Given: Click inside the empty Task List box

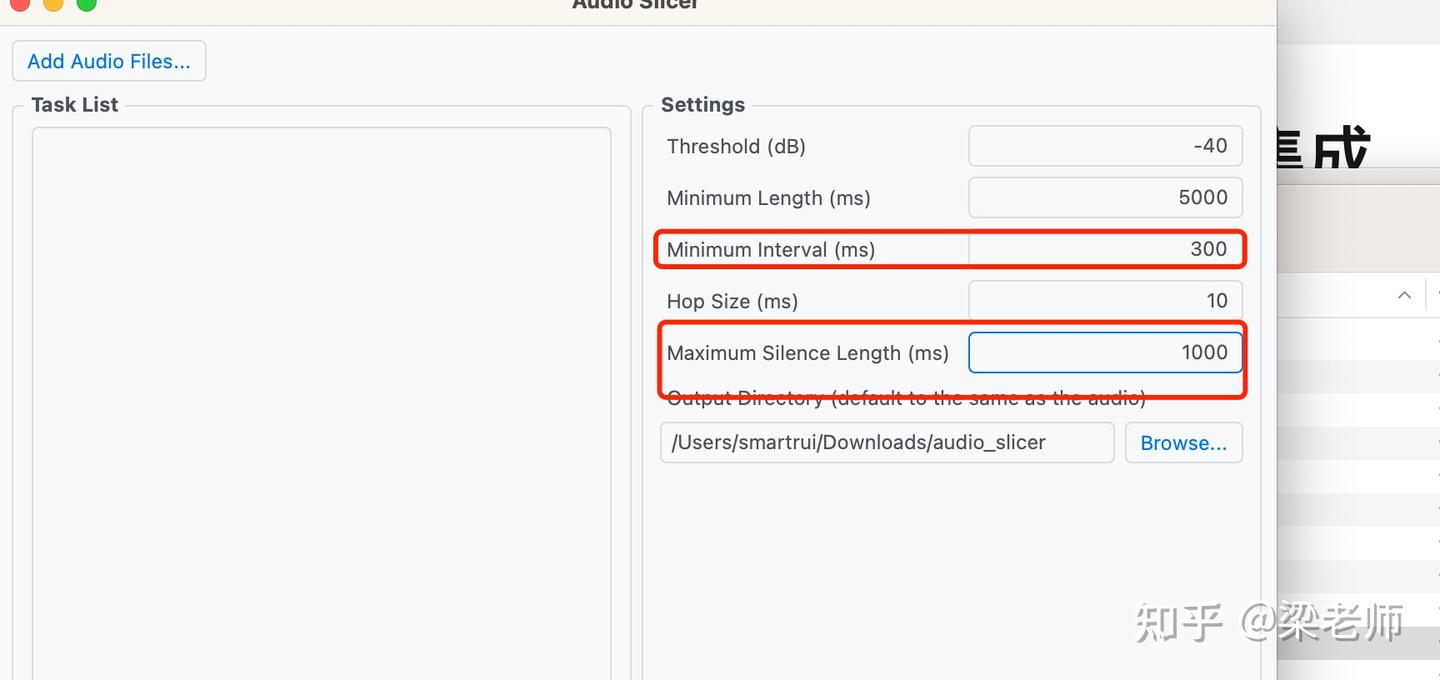Looking at the screenshot, I should pos(321,400).
